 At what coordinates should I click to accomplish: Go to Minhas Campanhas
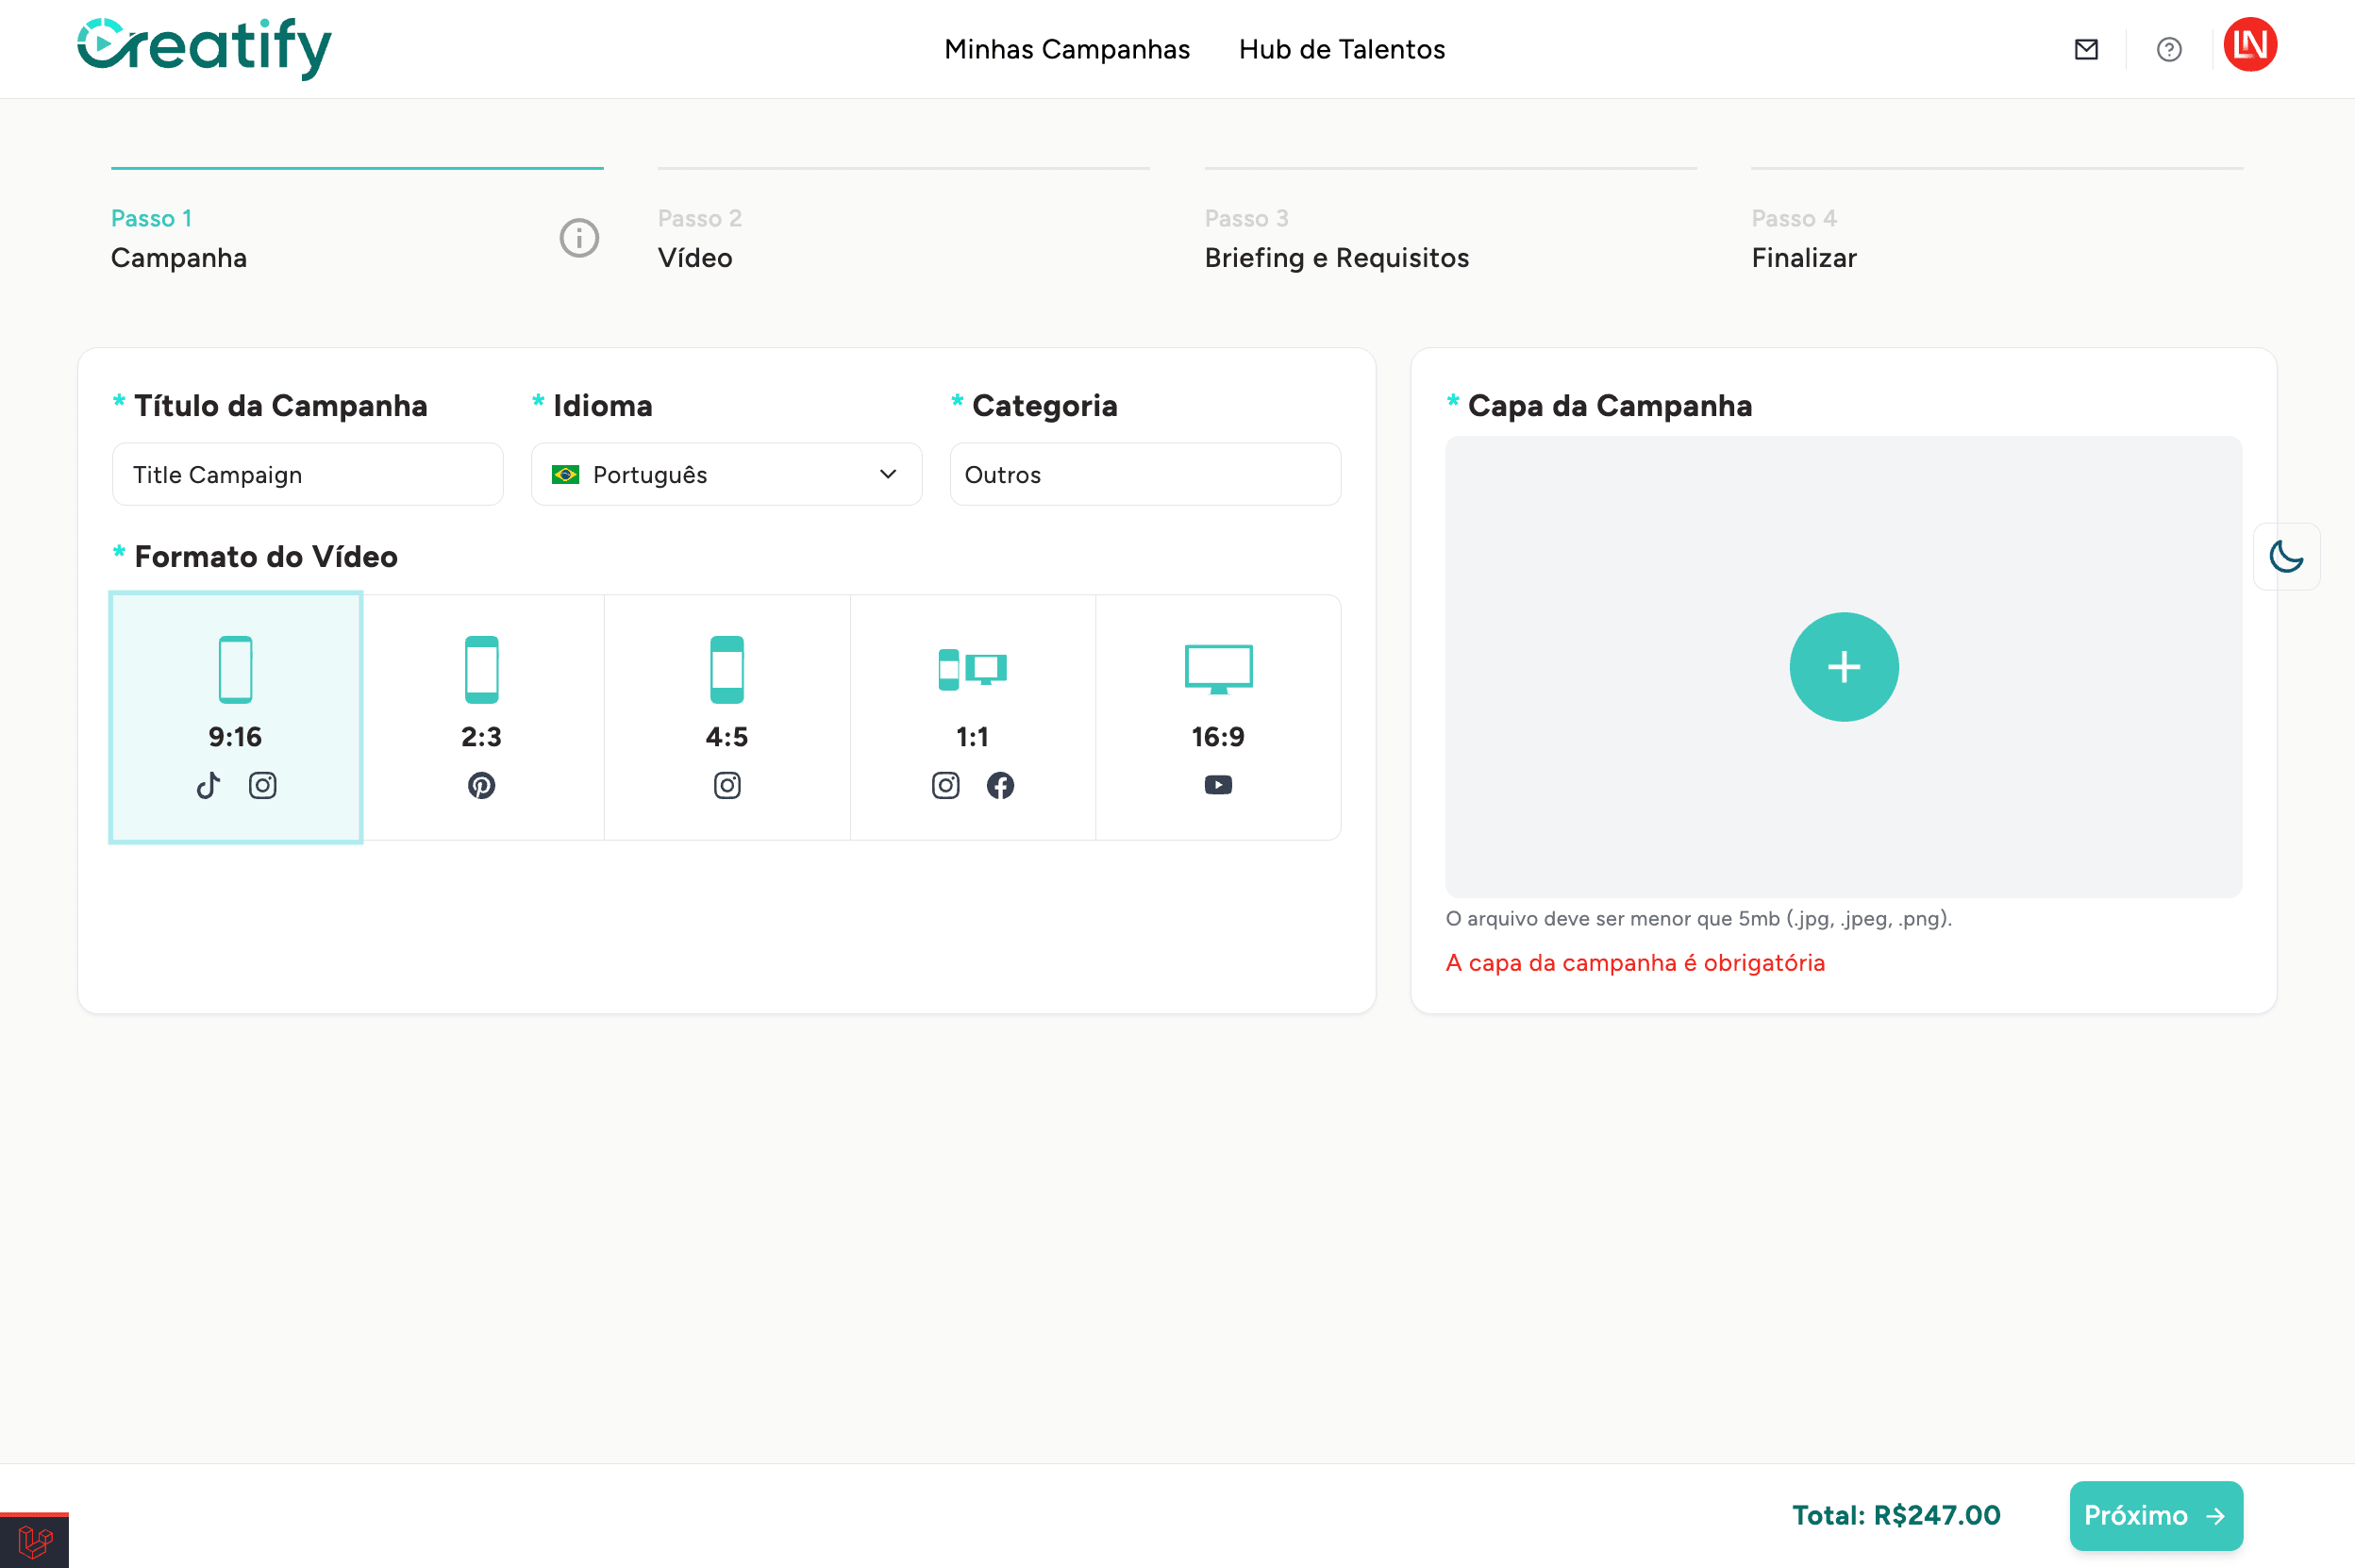1066,49
